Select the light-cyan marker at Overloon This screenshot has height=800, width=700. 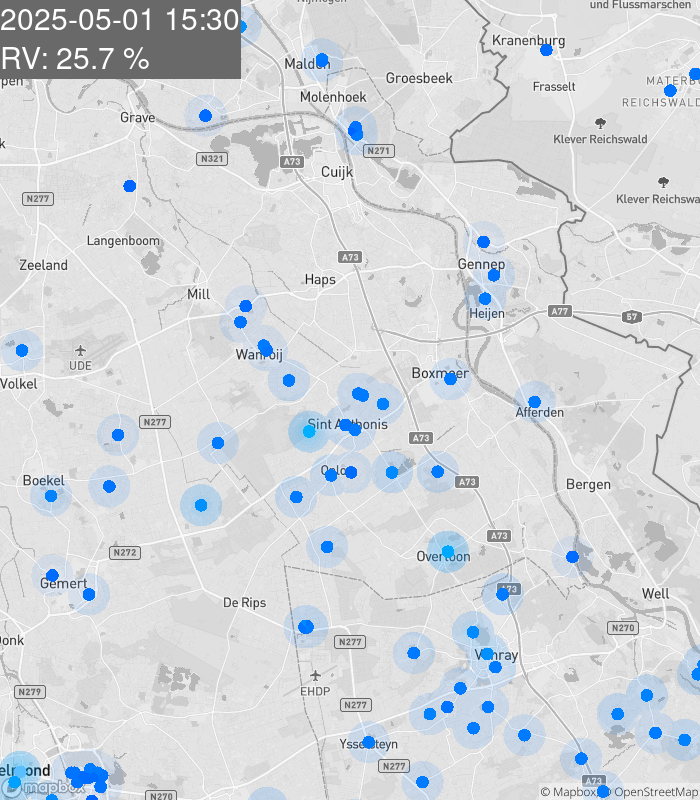tap(447, 552)
